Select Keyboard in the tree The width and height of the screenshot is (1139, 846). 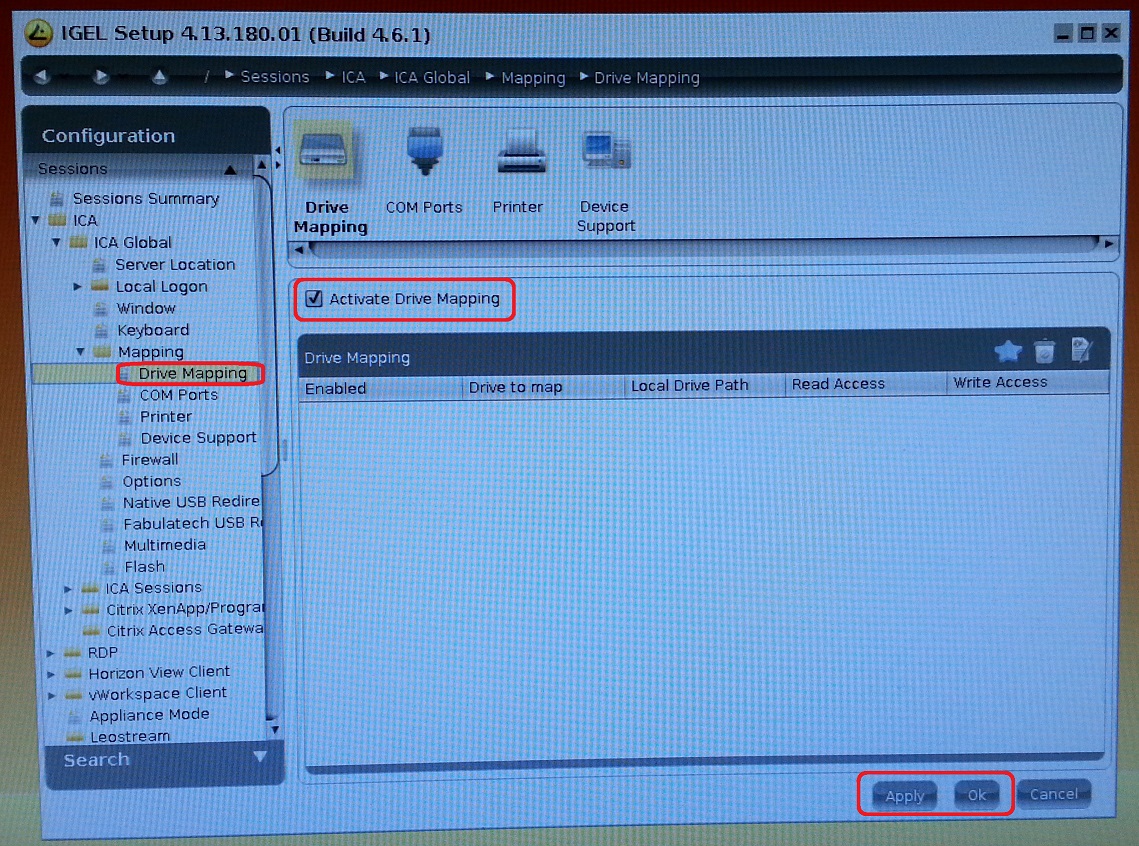153,330
